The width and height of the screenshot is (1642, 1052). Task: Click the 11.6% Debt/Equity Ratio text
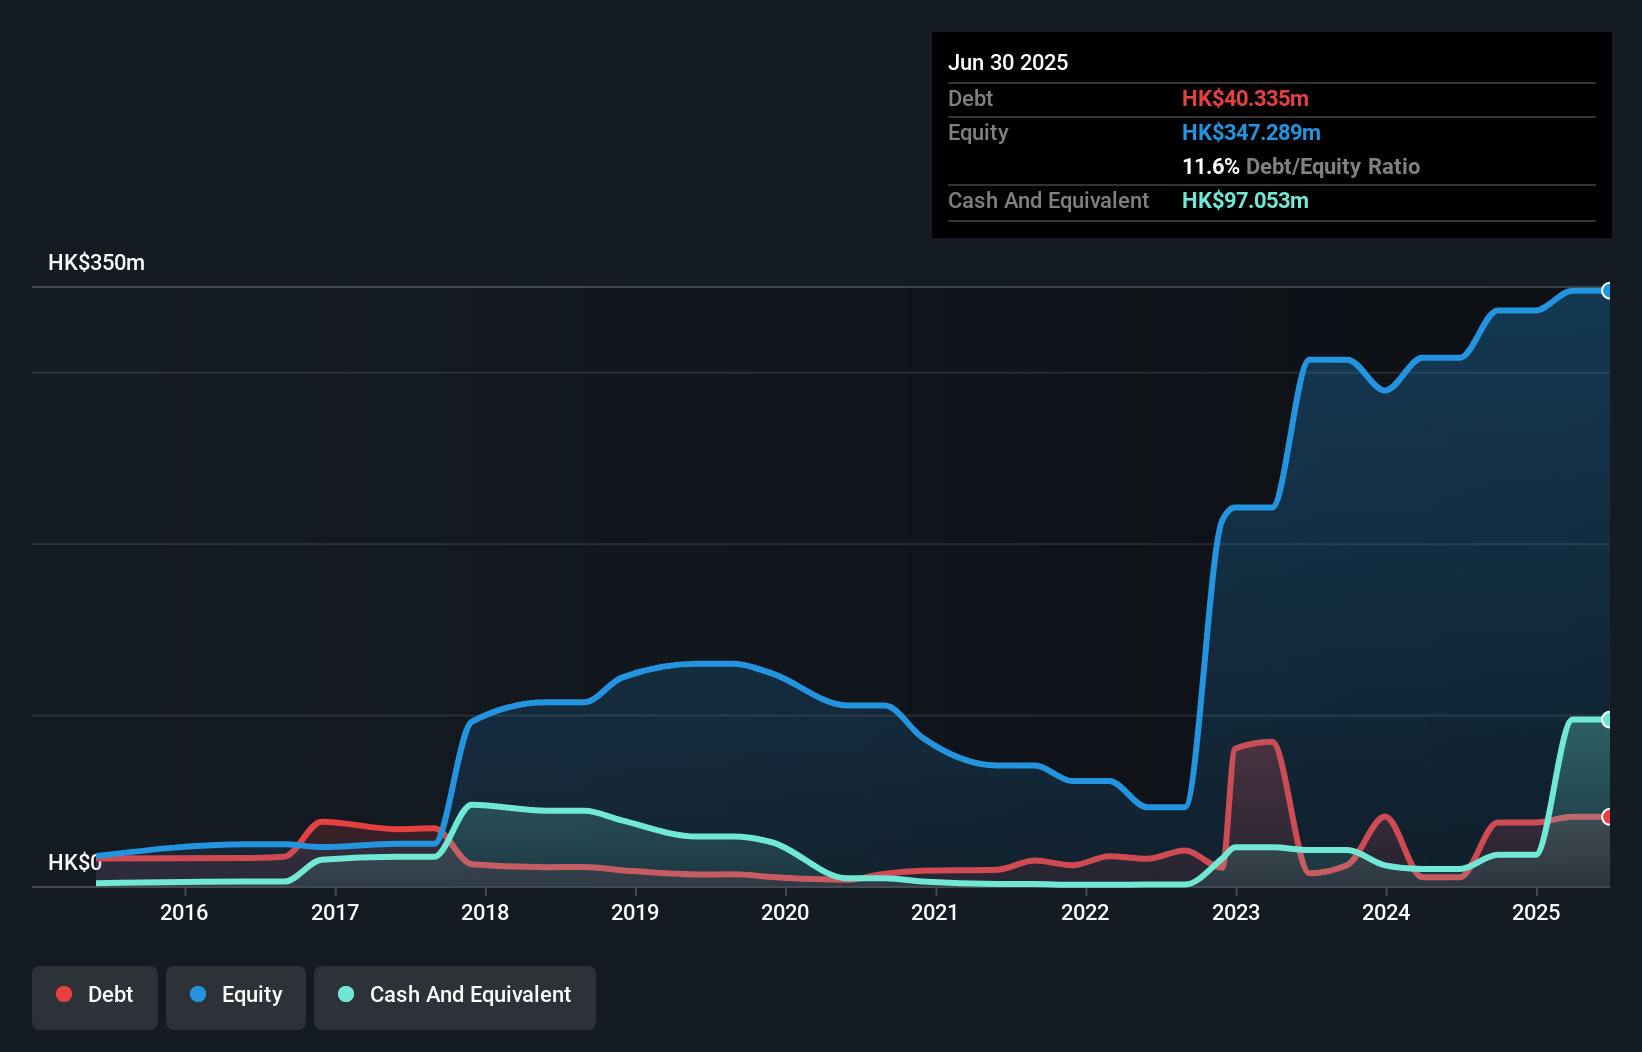pos(1300,167)
